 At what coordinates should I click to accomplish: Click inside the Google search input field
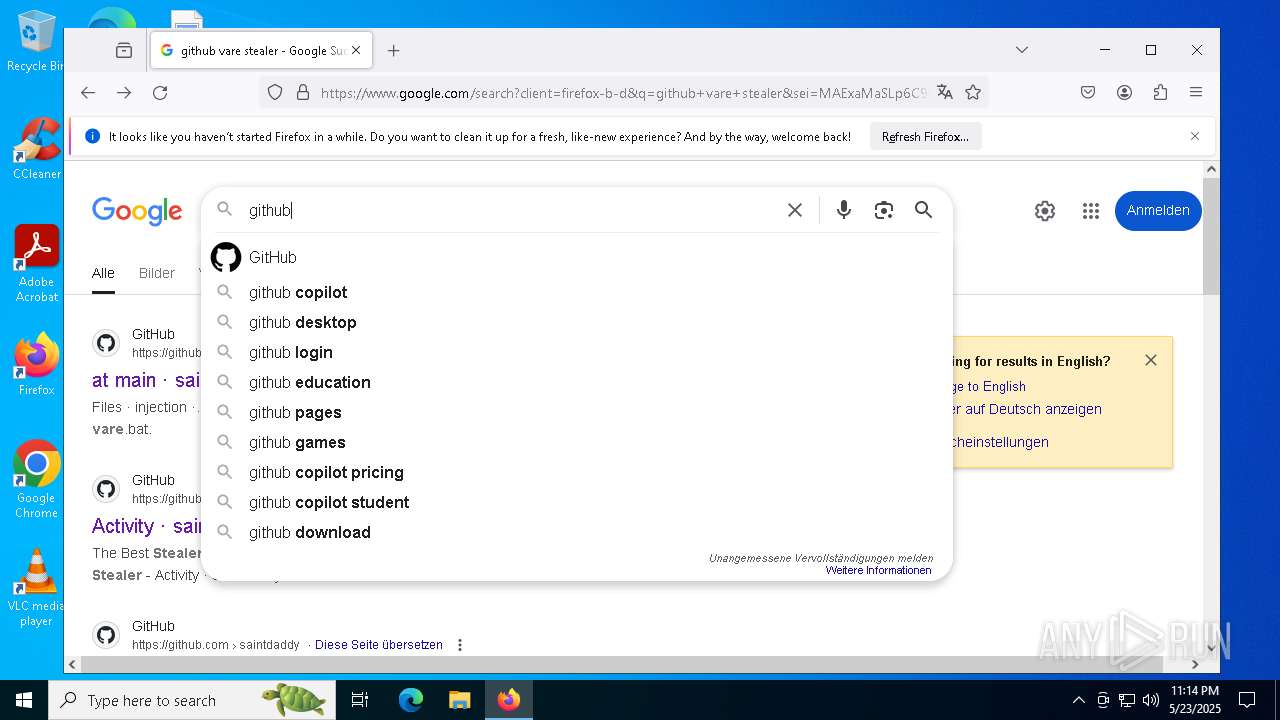tap(510, 210)
